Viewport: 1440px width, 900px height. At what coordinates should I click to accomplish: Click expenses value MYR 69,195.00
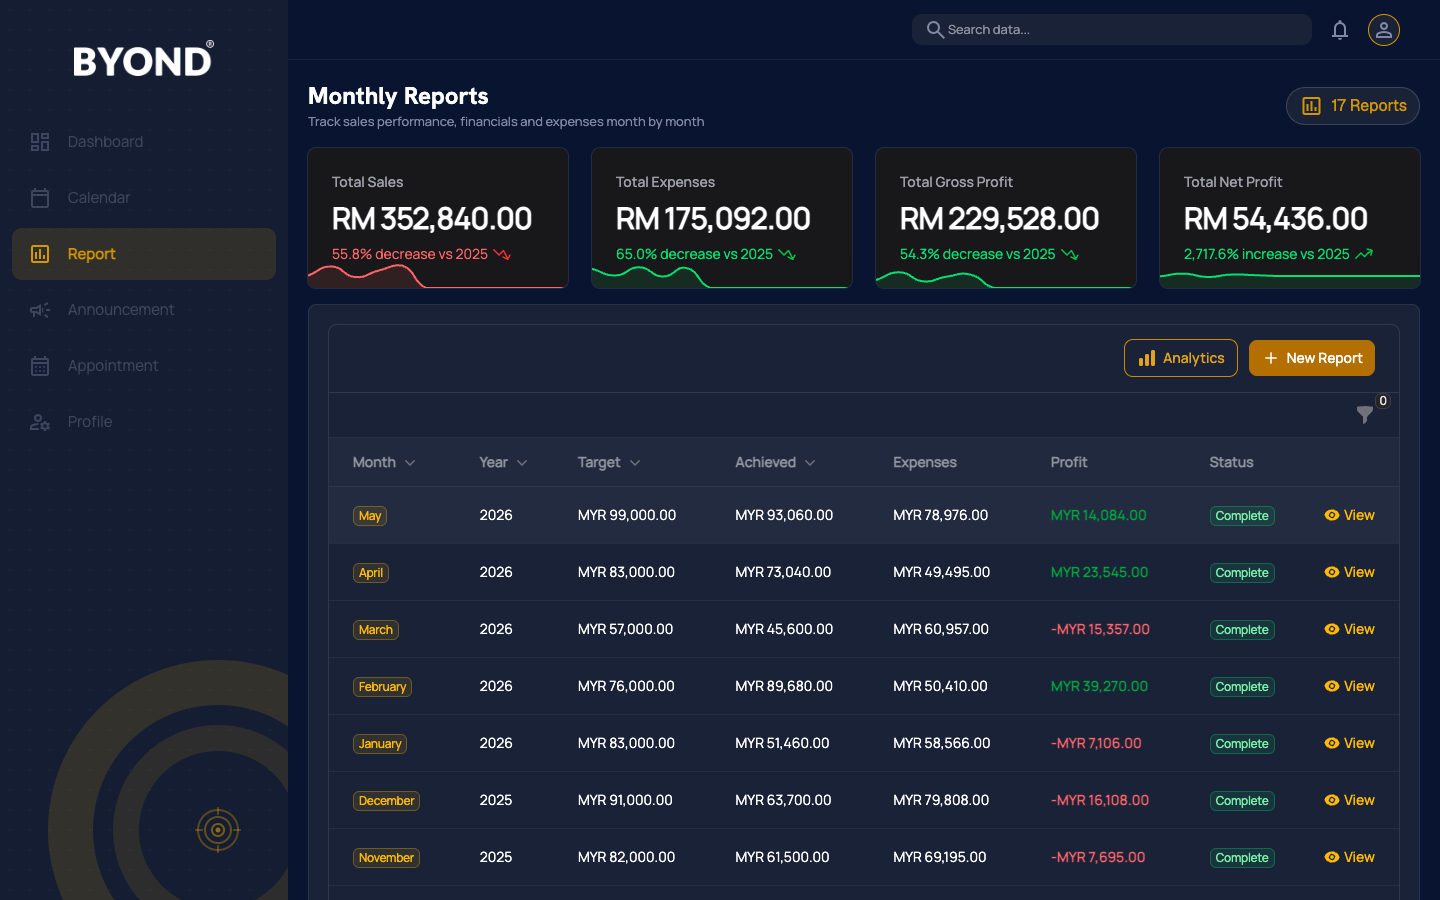(940, 857)
